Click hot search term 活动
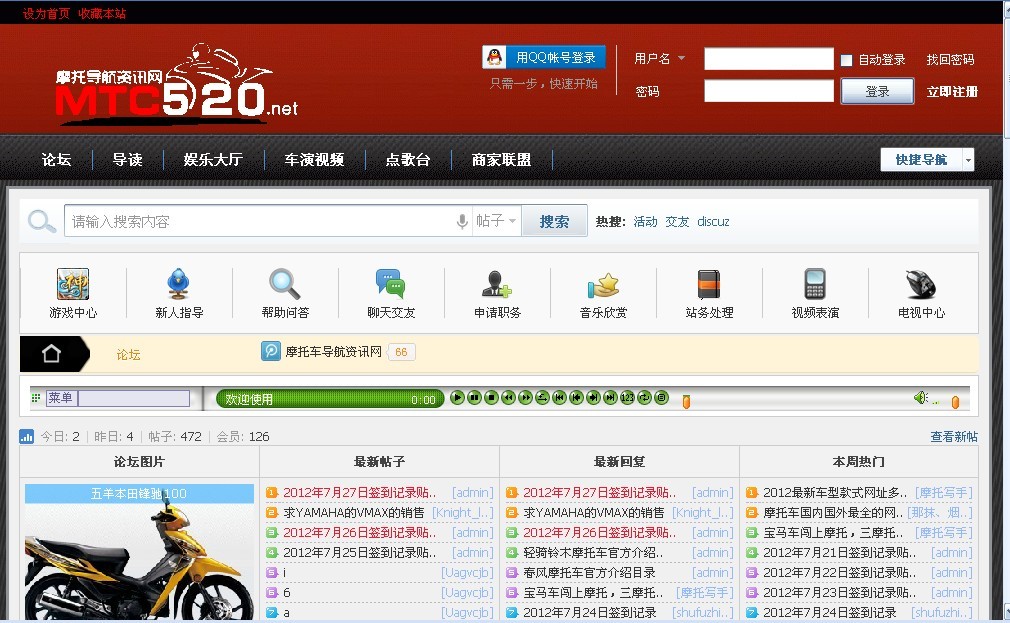The image size is (1010, 623). 645,222
